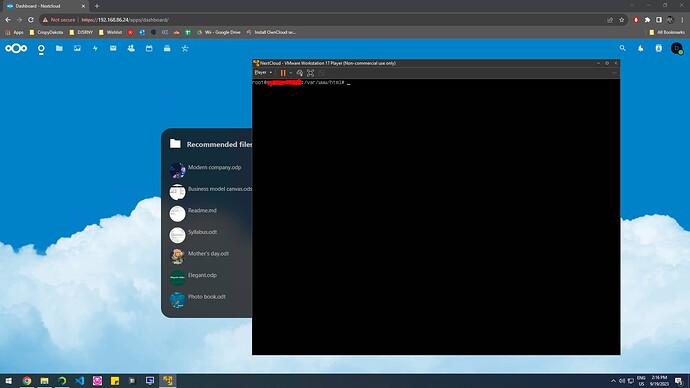Image resolution: width=690 pixels, height=388 pixels.
Task: Go back in the browser
Action: [8, 20]
